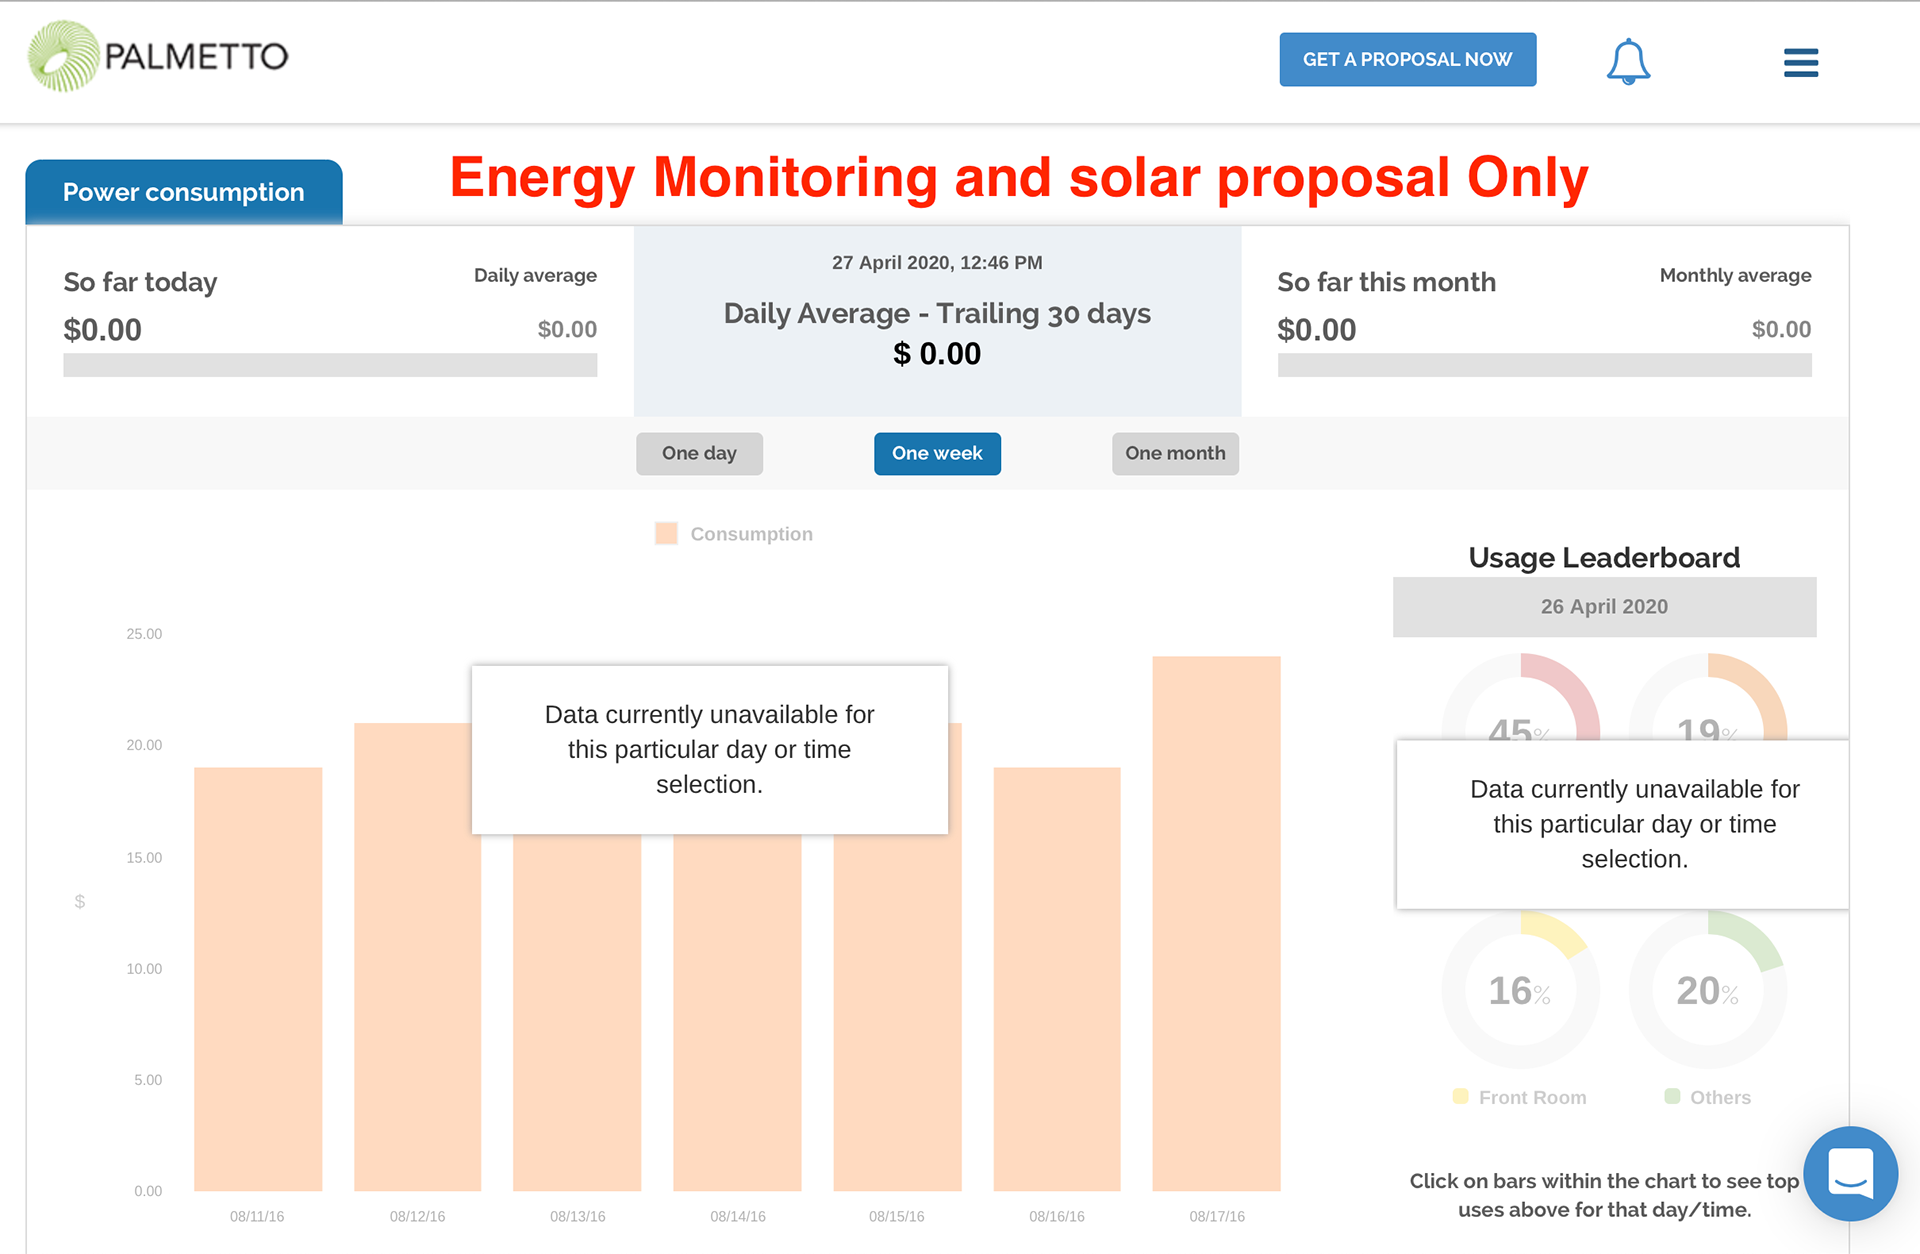
Task: Click the 16% Front Room donut chart
Action: click(1520, 990)
